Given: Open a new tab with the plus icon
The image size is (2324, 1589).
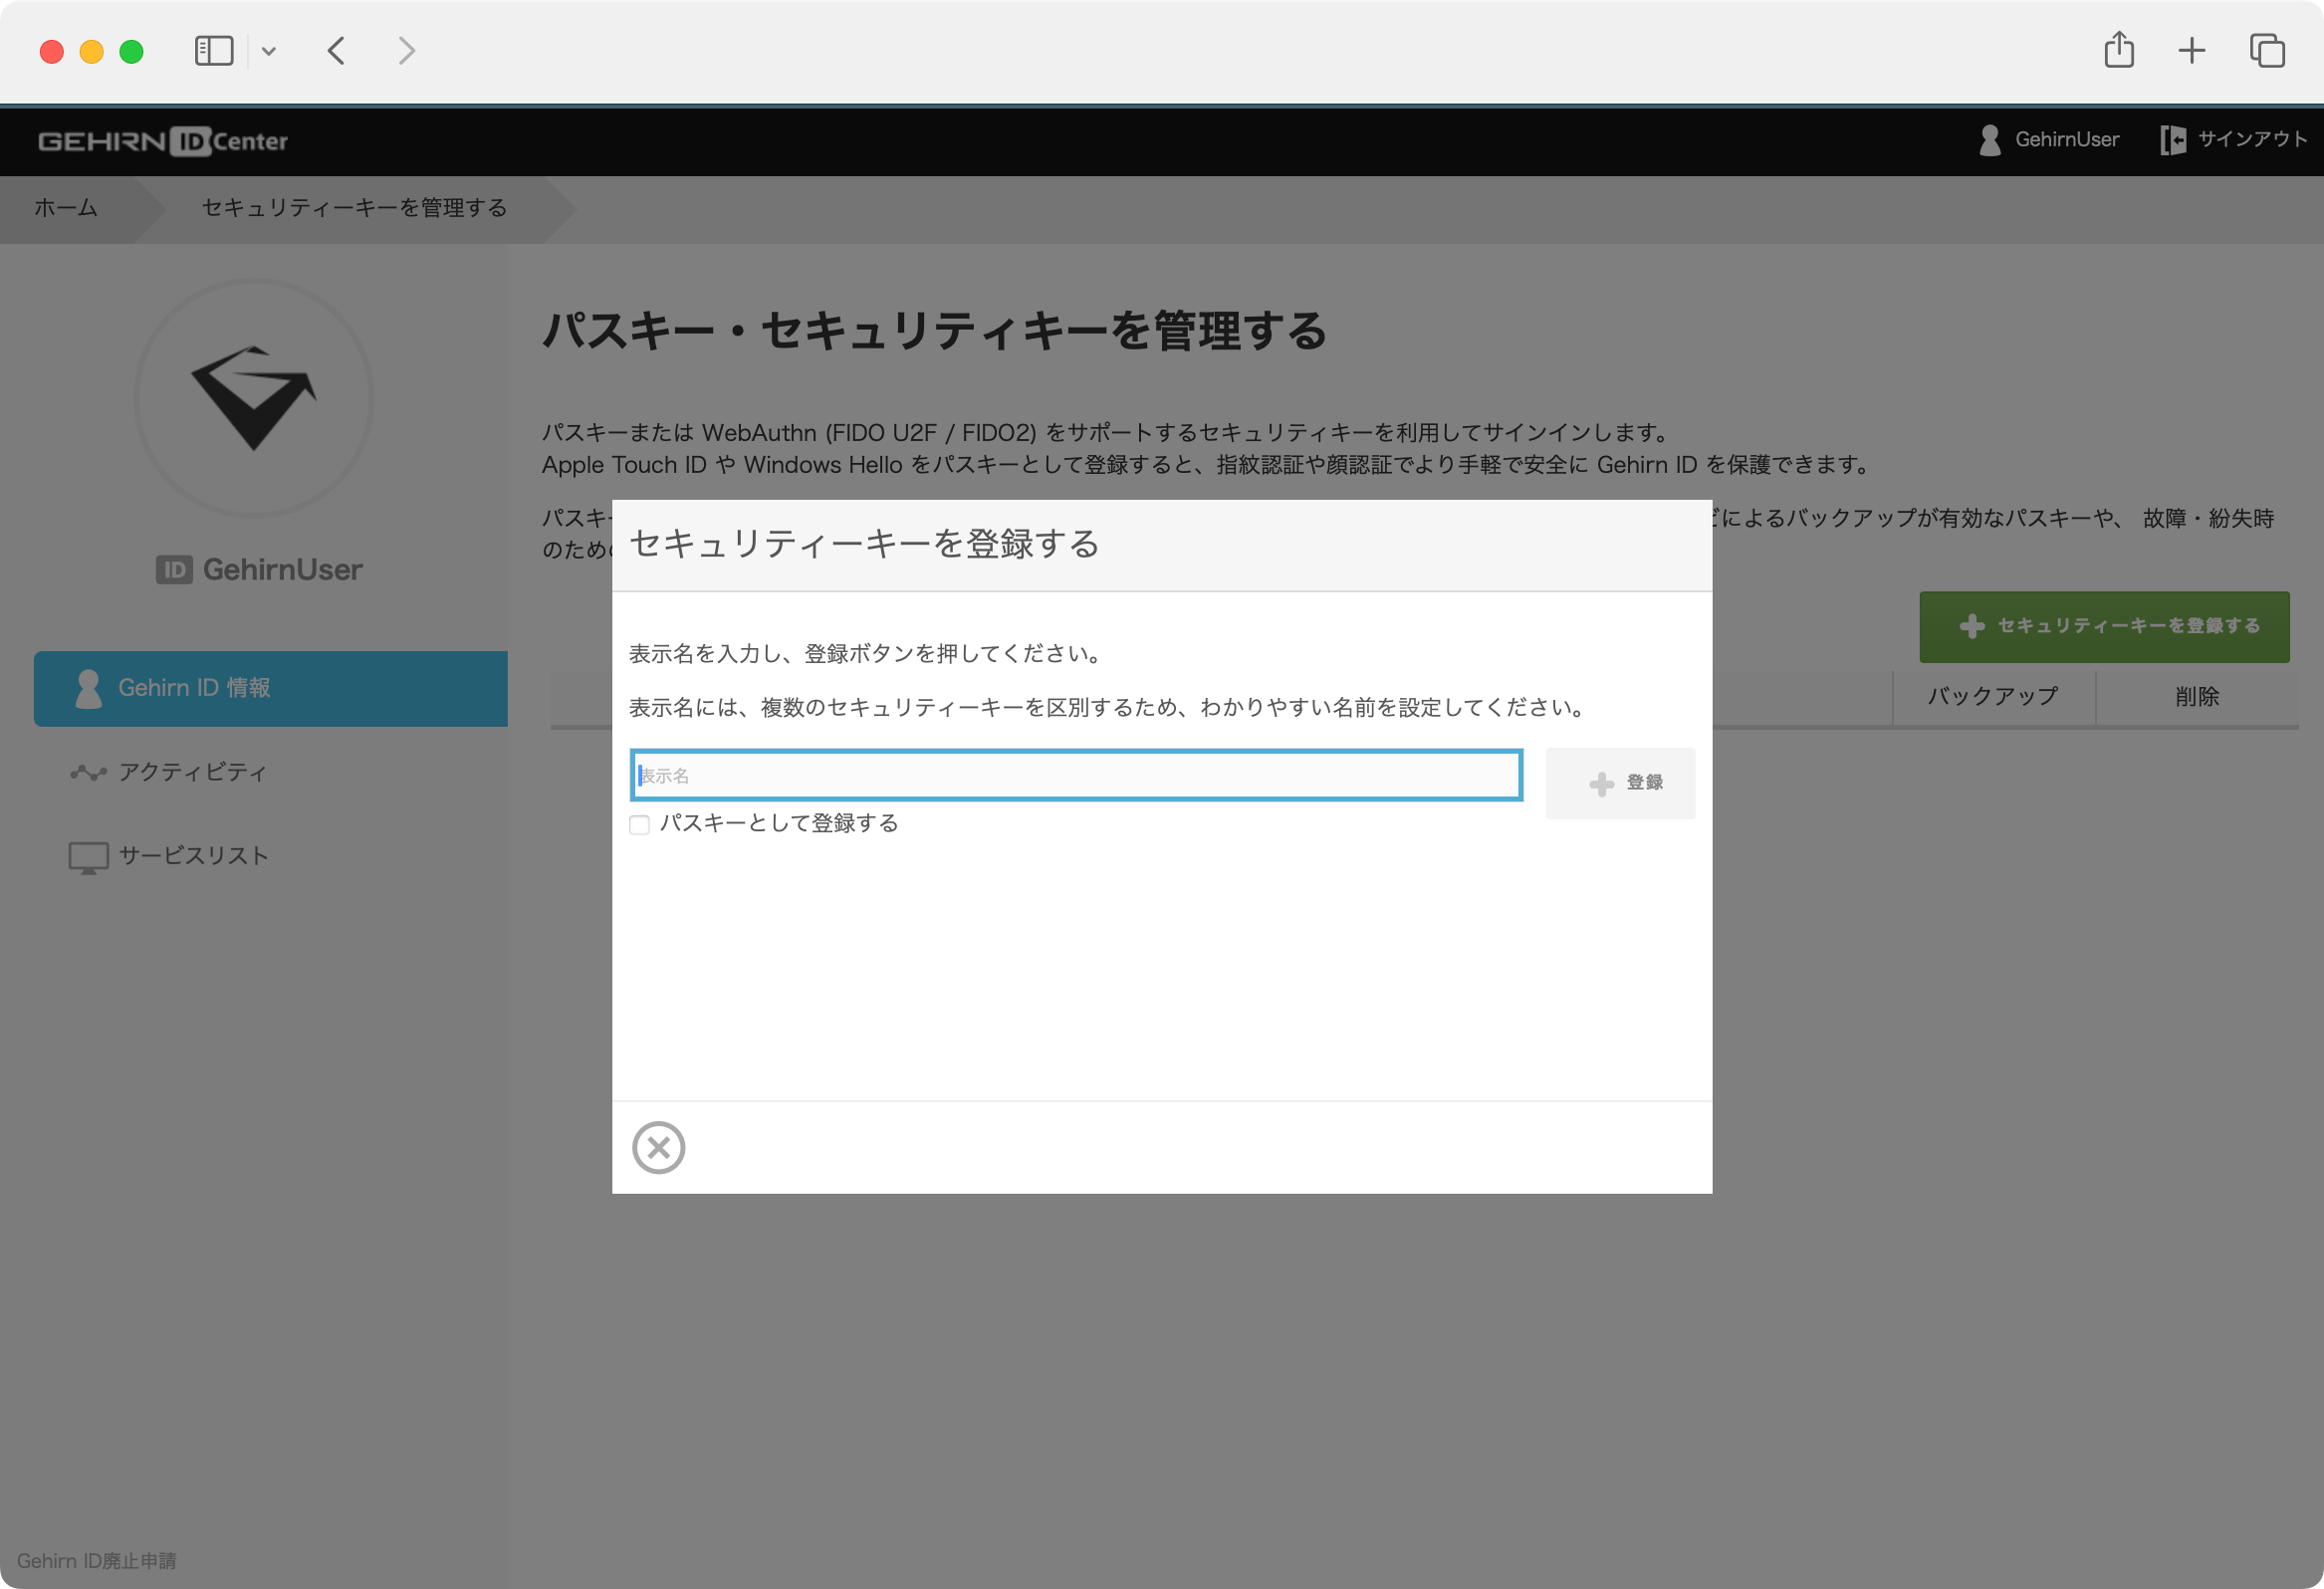Looking at the screenshot, I should click(x=2191, y=50).
